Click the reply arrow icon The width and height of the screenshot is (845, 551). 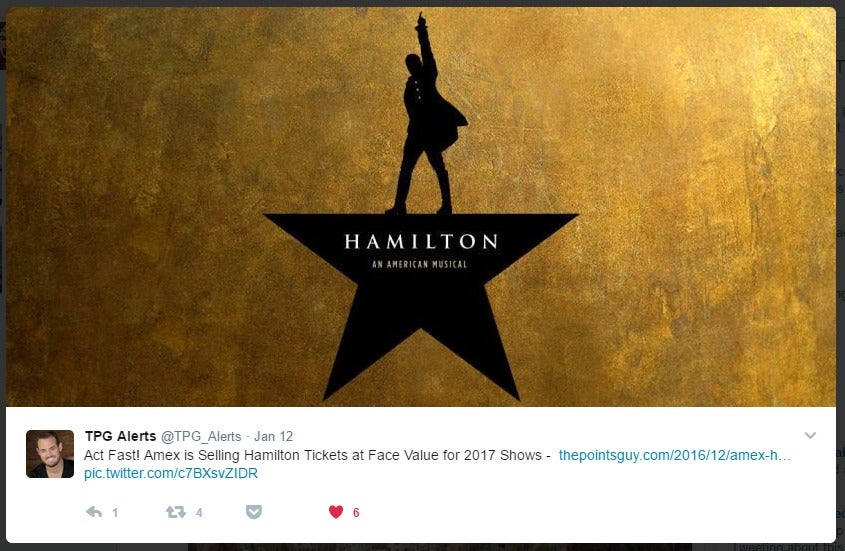click(94, 512)
